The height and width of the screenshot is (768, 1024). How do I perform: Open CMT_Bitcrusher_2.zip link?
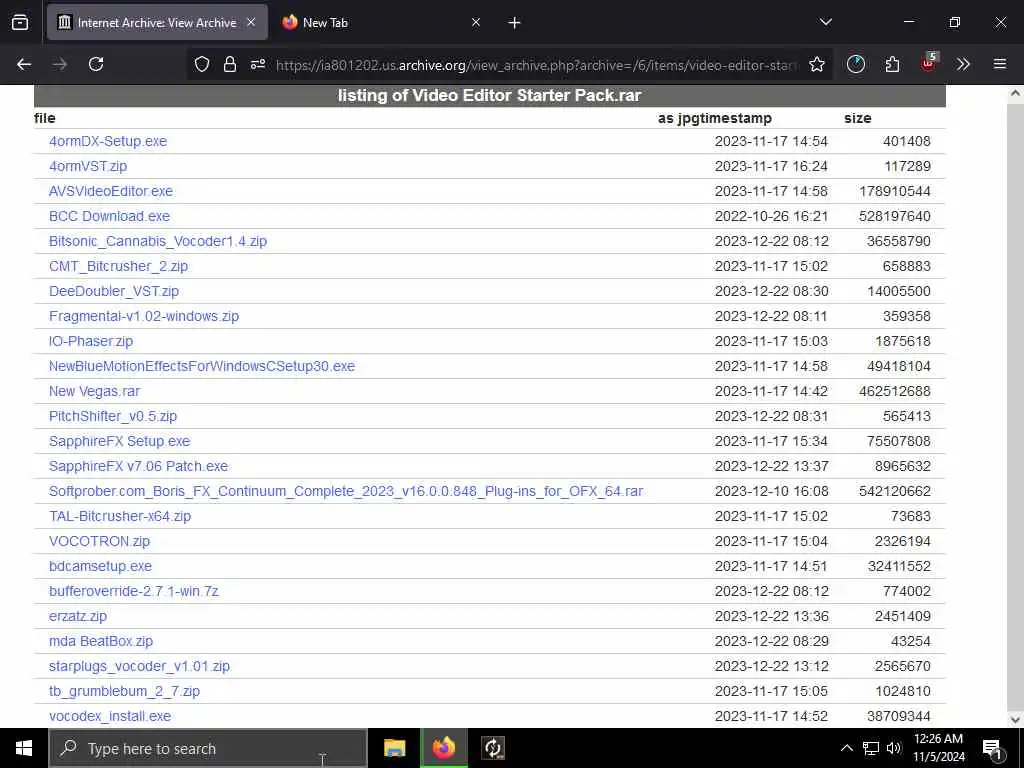coord(118,266)
